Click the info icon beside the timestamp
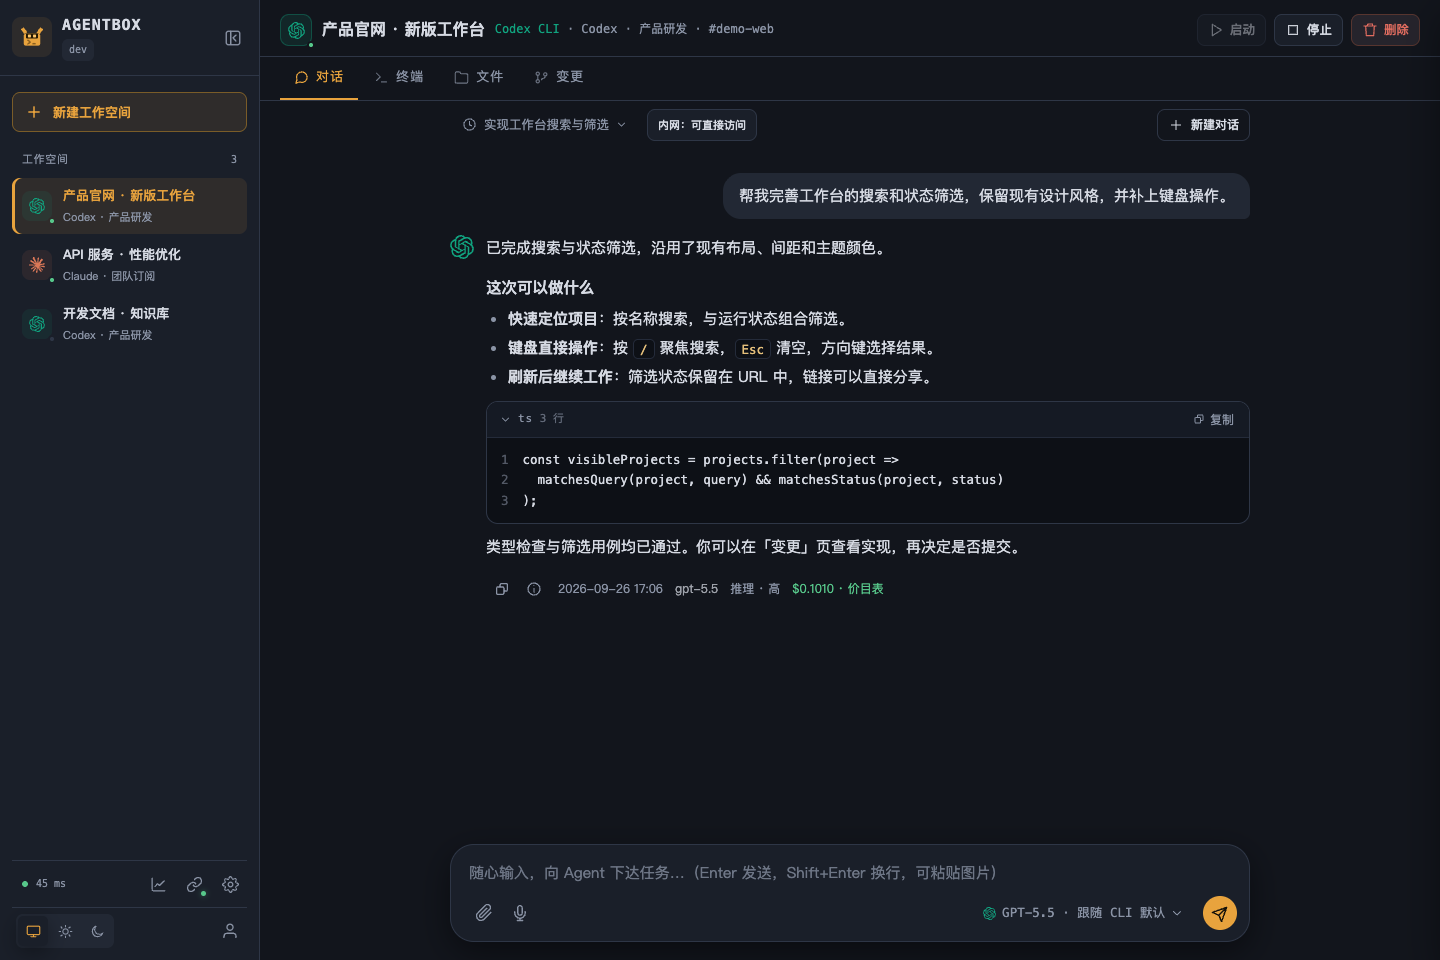 coord(534,589)
